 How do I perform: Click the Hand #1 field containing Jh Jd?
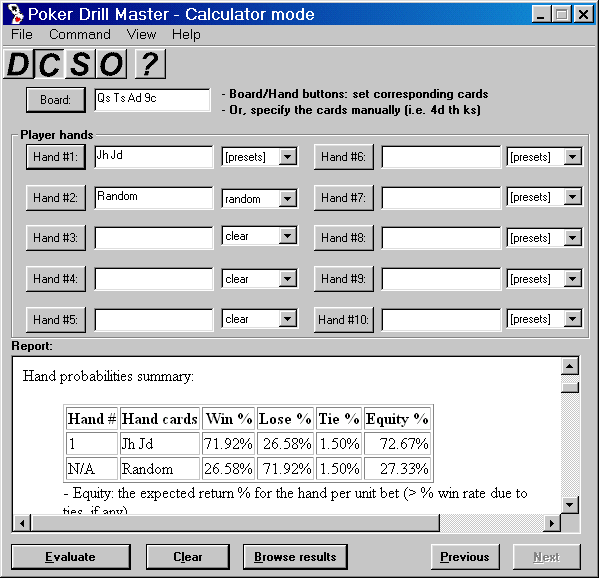coord(154,157)
